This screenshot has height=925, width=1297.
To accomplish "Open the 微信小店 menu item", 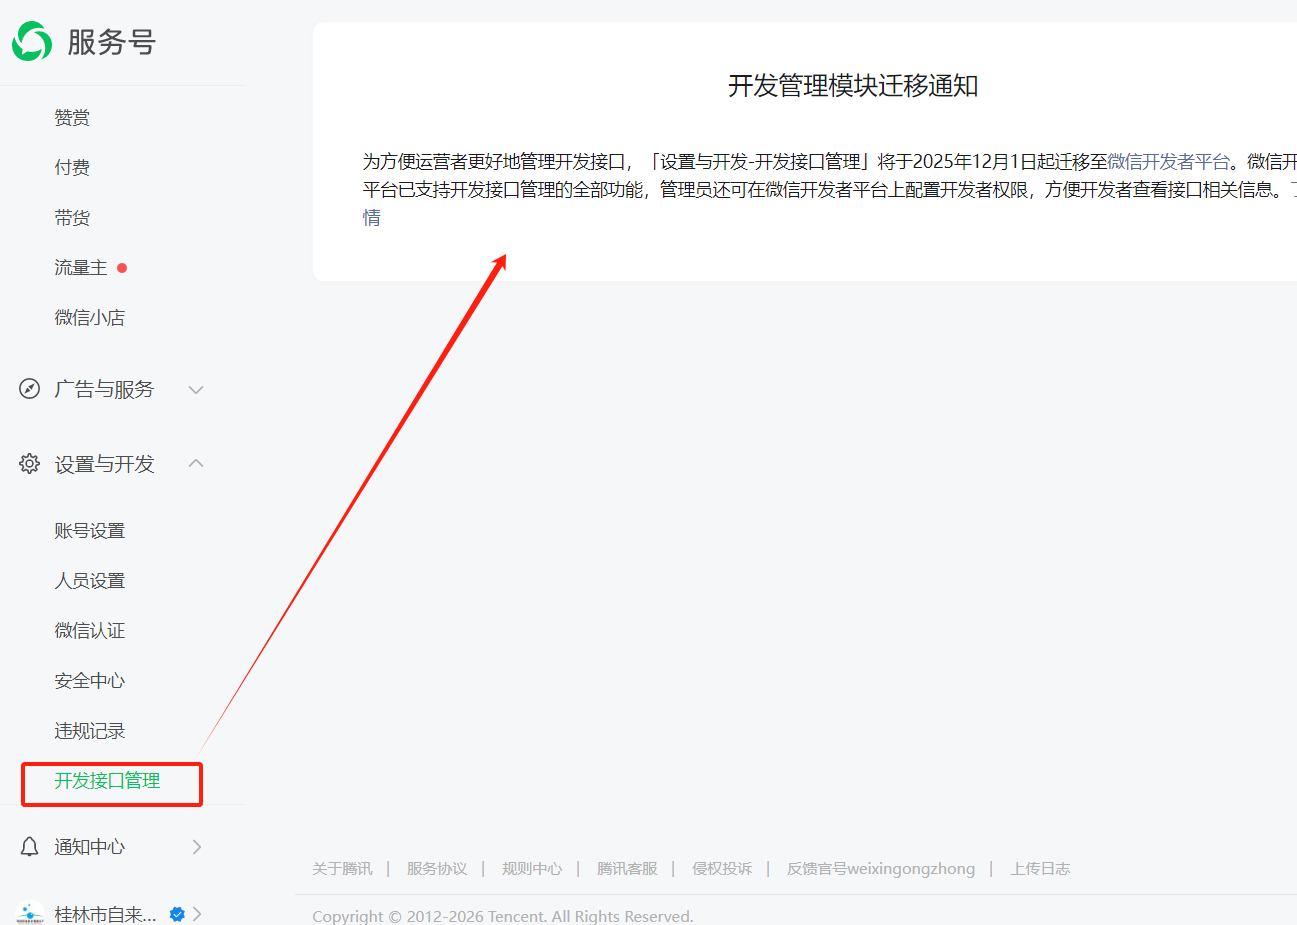I will coord(90,318).
